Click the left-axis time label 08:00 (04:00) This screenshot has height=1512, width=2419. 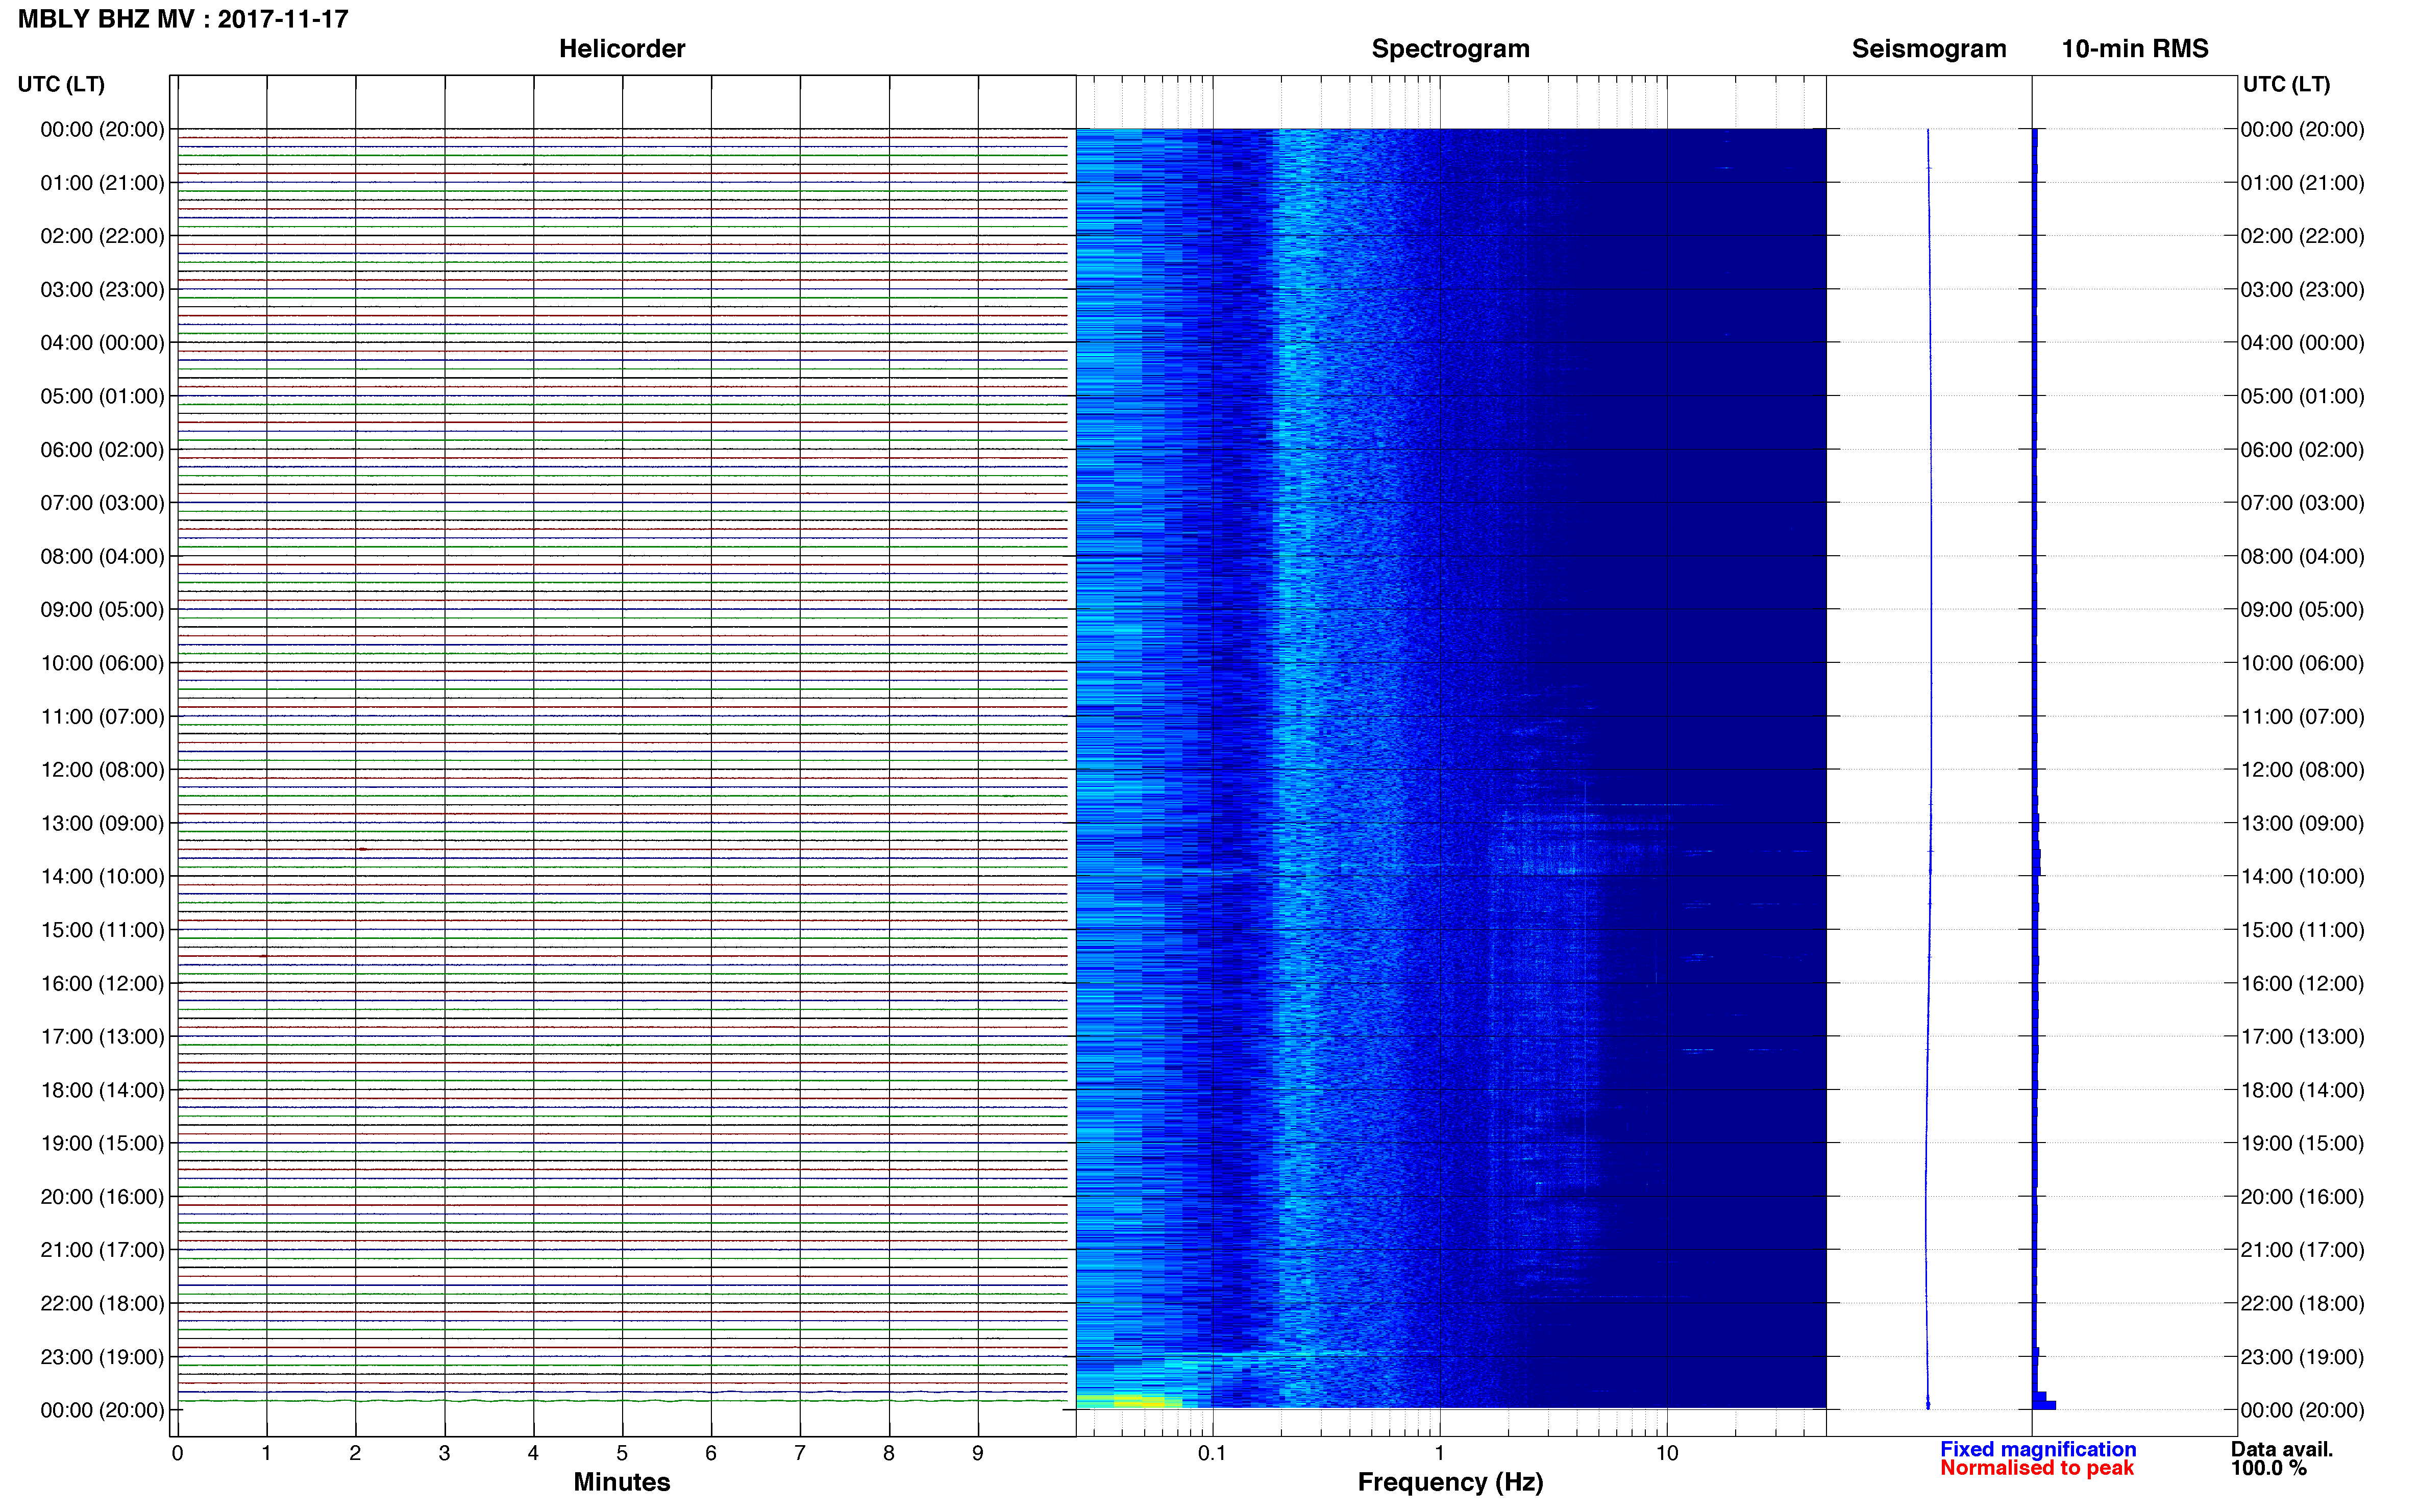point(102,556)
